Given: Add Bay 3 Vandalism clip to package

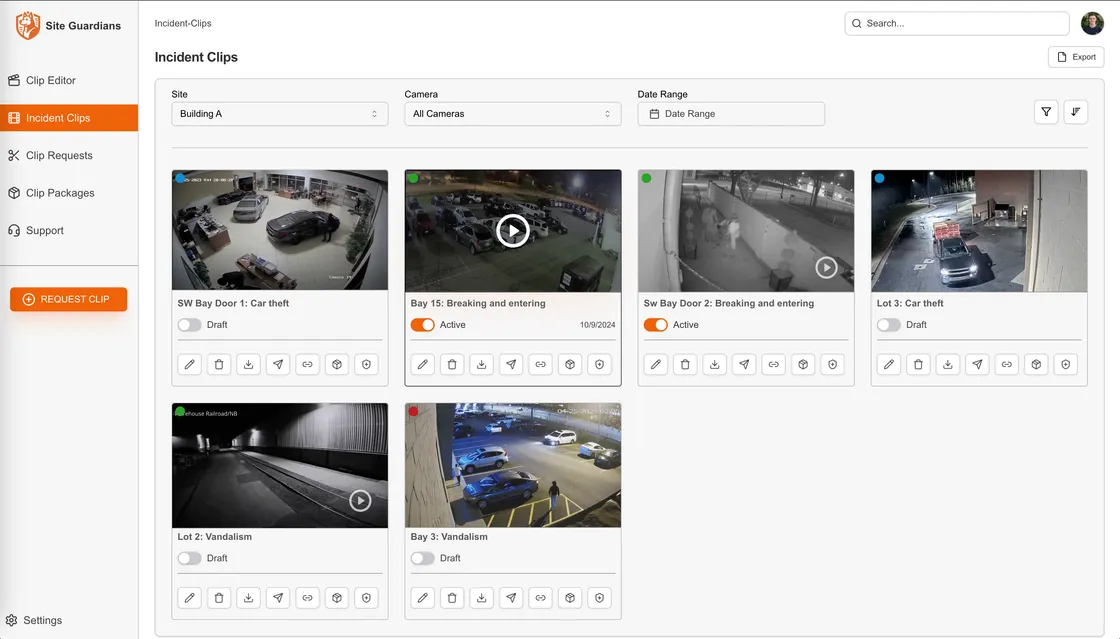Looking at the screenshot, I should click(570, 598).
